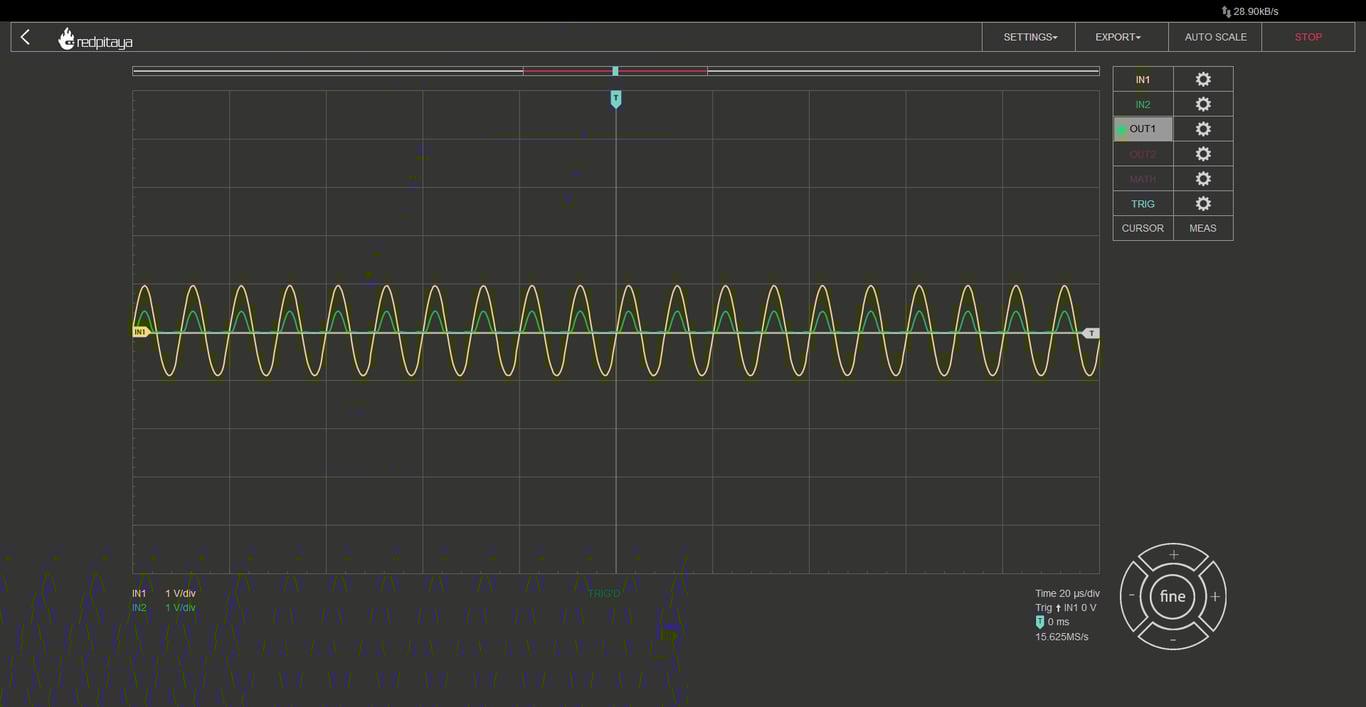The height and width of the screenshot is (707, 1366).
Task: Toggle the IN2 channel
Action: [x=1143, y=104]
